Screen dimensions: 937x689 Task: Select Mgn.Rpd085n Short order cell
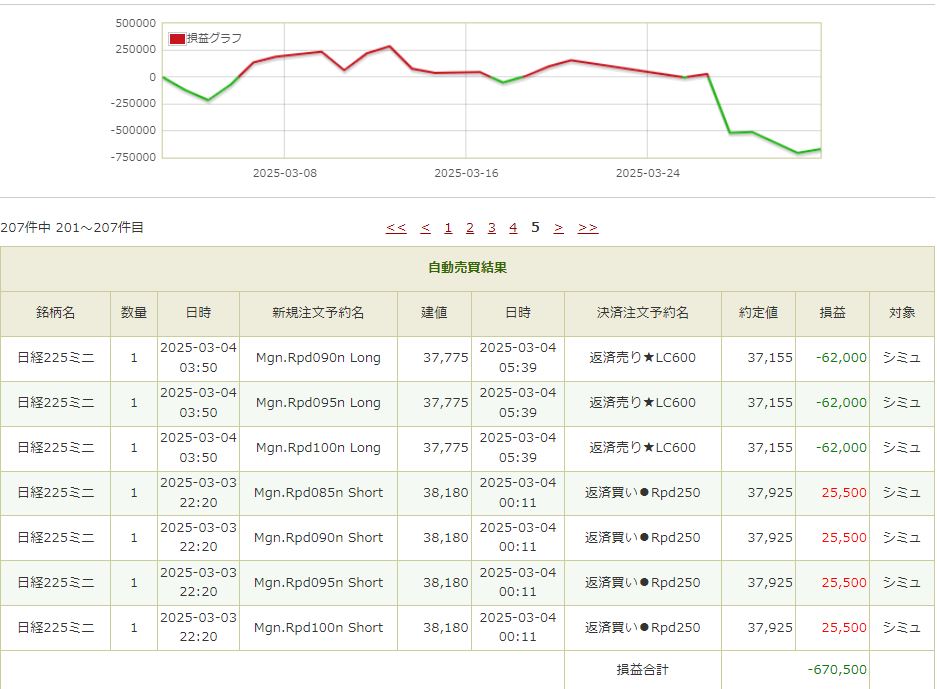(x=318, y=493)
